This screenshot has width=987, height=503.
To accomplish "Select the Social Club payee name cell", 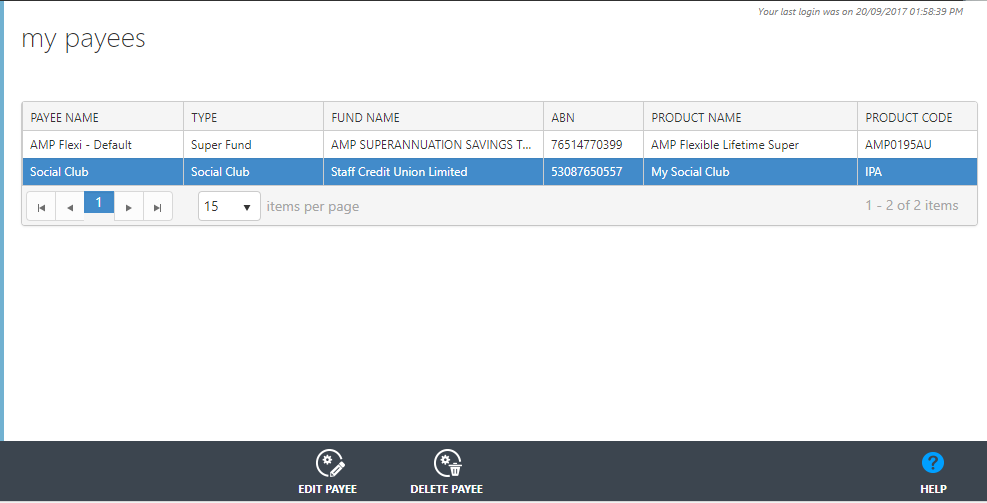I will point(103,172).
